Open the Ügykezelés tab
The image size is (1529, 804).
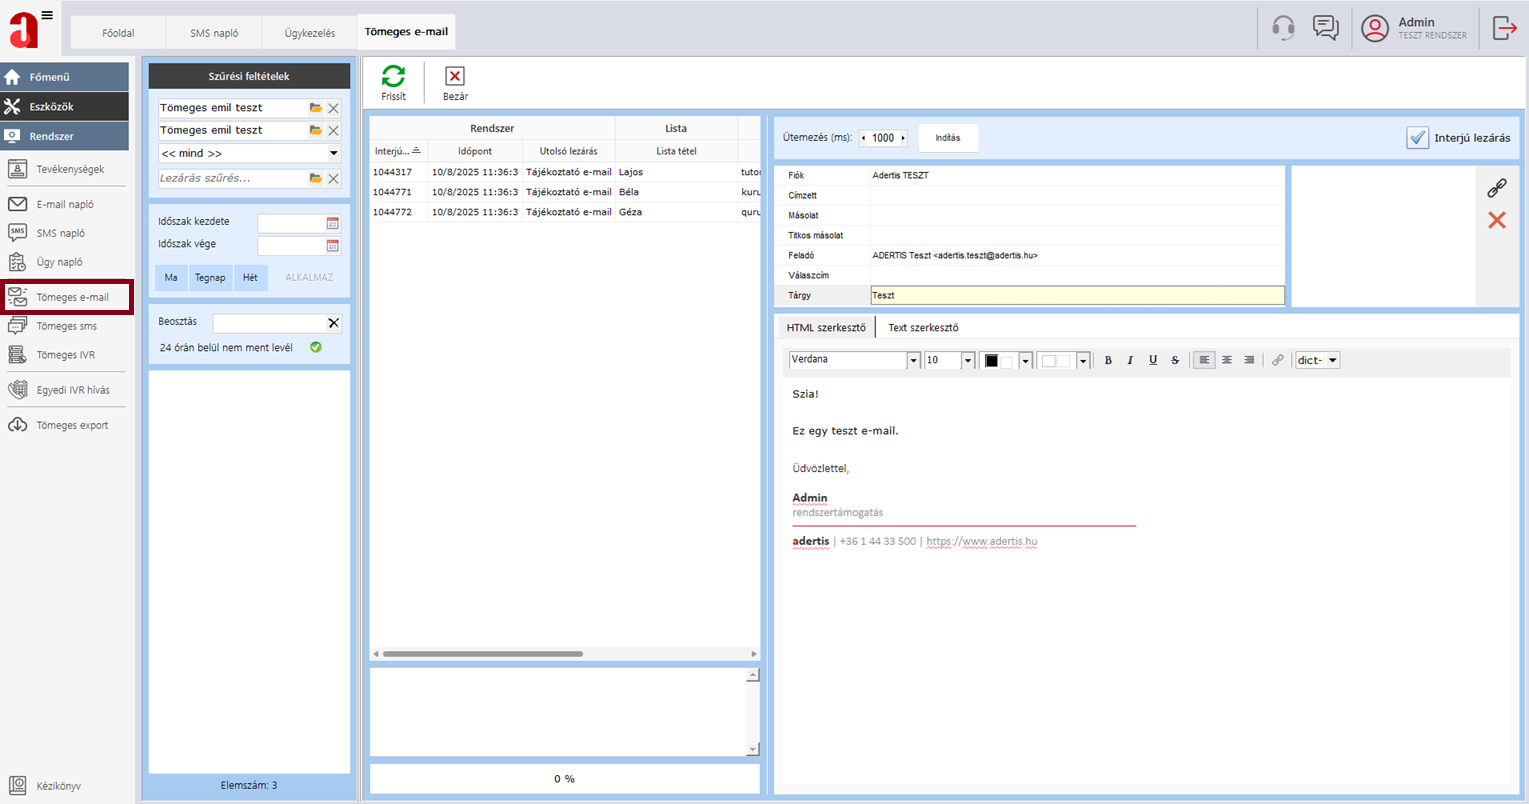[310, 33]
